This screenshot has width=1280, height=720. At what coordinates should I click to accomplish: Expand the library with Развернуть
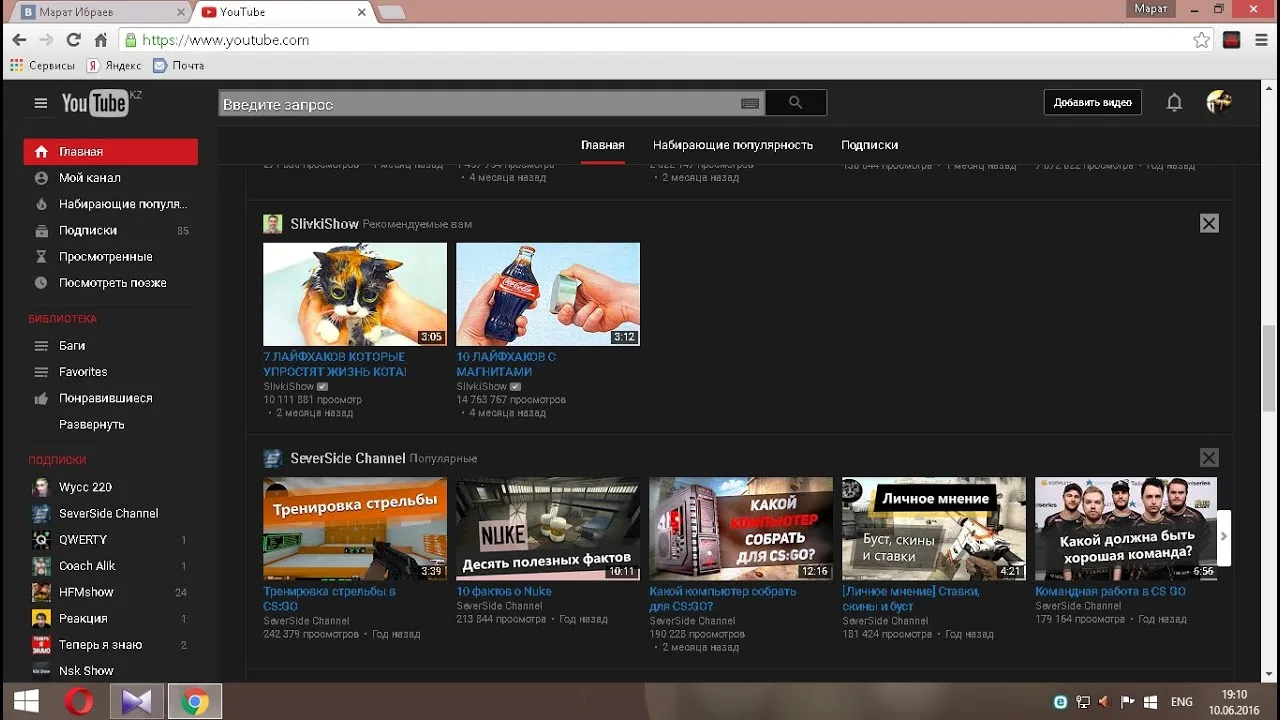(x=92, y=424)
